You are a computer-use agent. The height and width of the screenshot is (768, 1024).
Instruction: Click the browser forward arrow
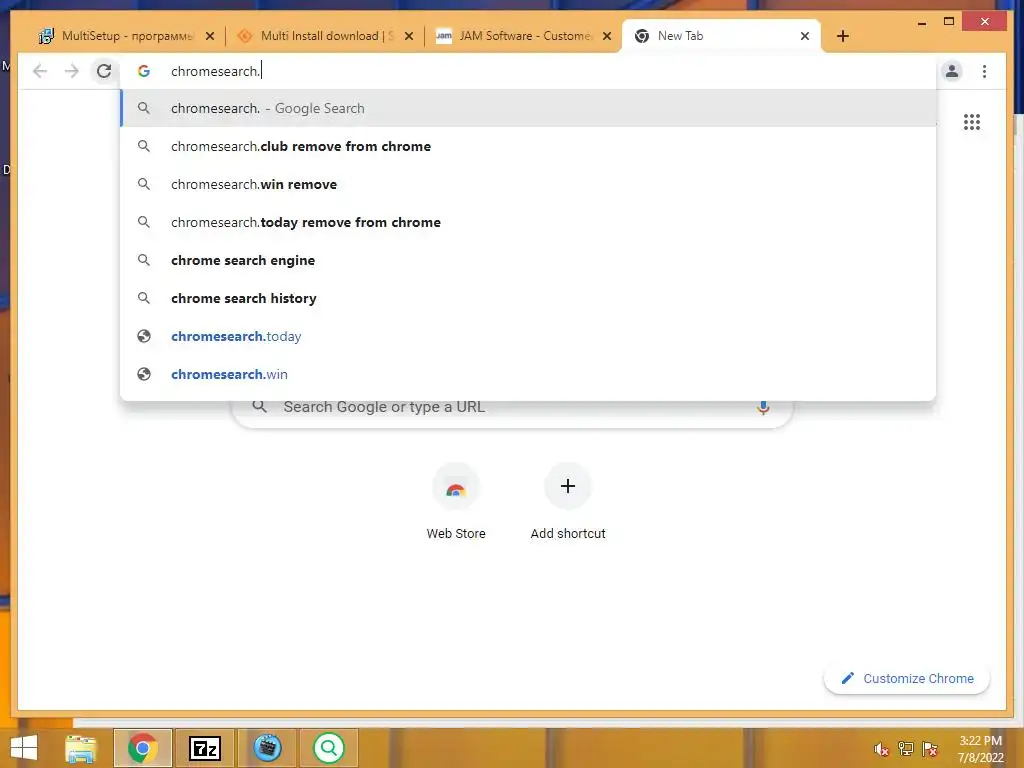pos(72,71)
